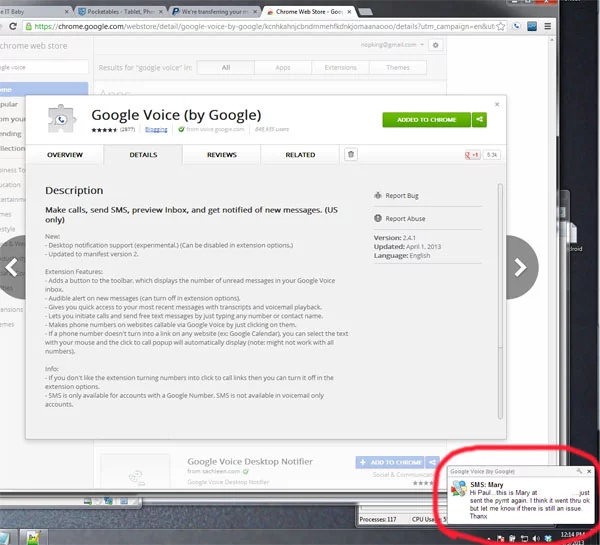Open a new browser tab

pyautogui.click(x=365, y=12)
